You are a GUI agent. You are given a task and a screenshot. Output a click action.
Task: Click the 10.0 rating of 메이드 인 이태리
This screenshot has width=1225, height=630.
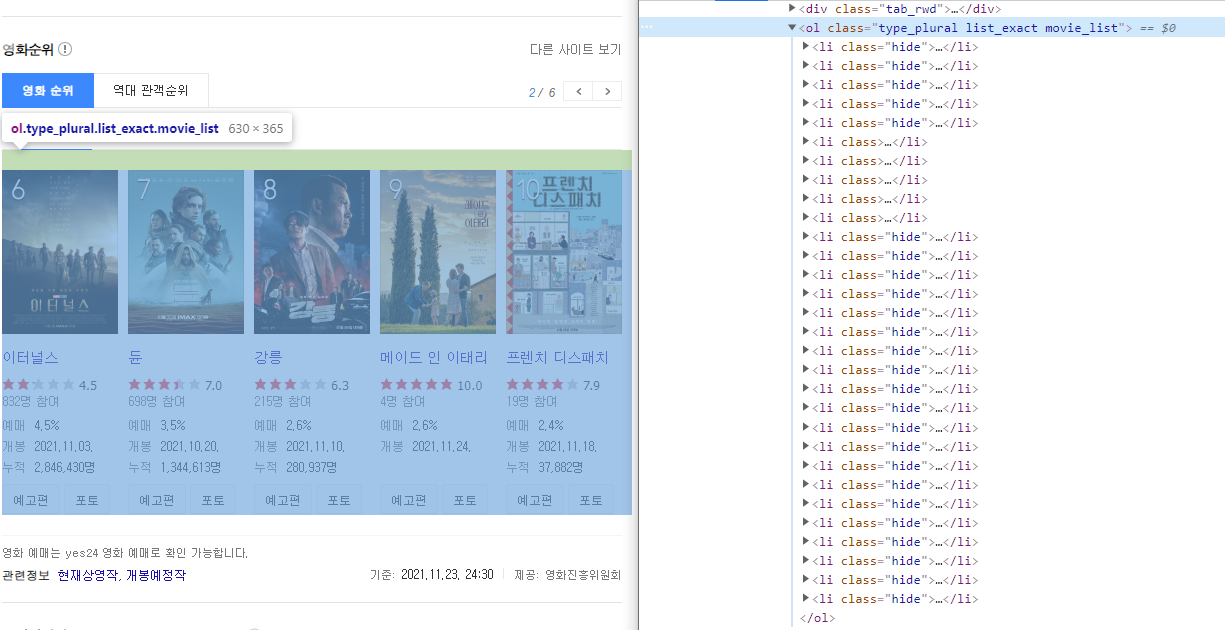point(470,386)
